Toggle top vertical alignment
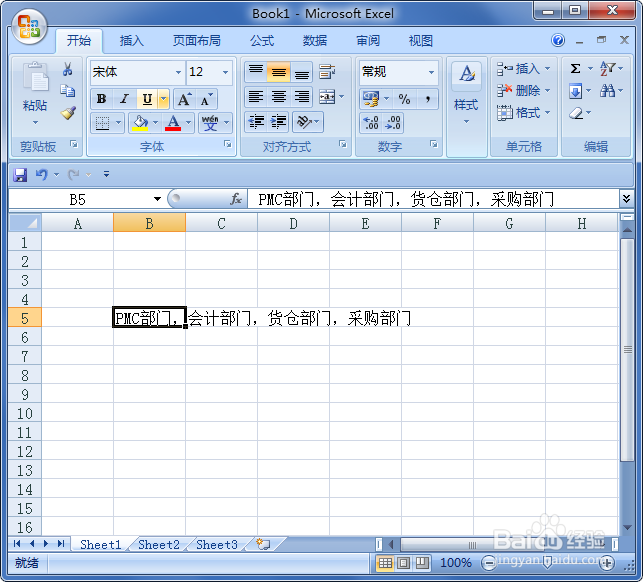The width and height of the screenshot is (643, 582). click(x=256, y=72)
